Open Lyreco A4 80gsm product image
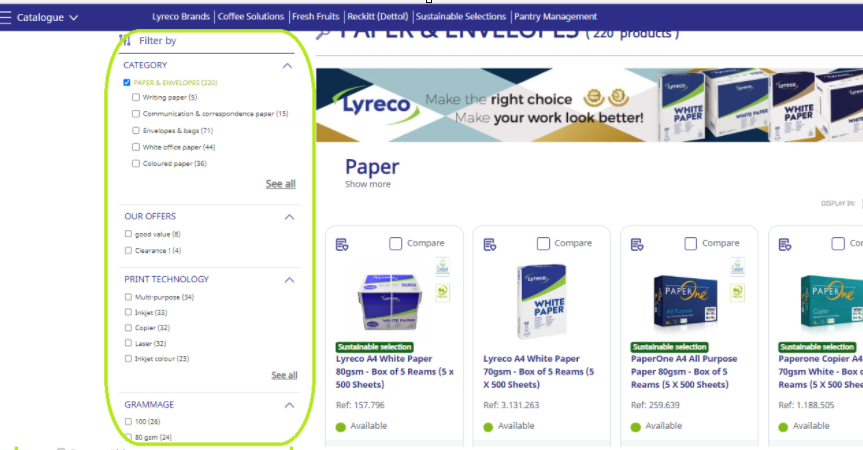Image resolution: width=863 pixels, height=450 pixels. pos(390,302)
